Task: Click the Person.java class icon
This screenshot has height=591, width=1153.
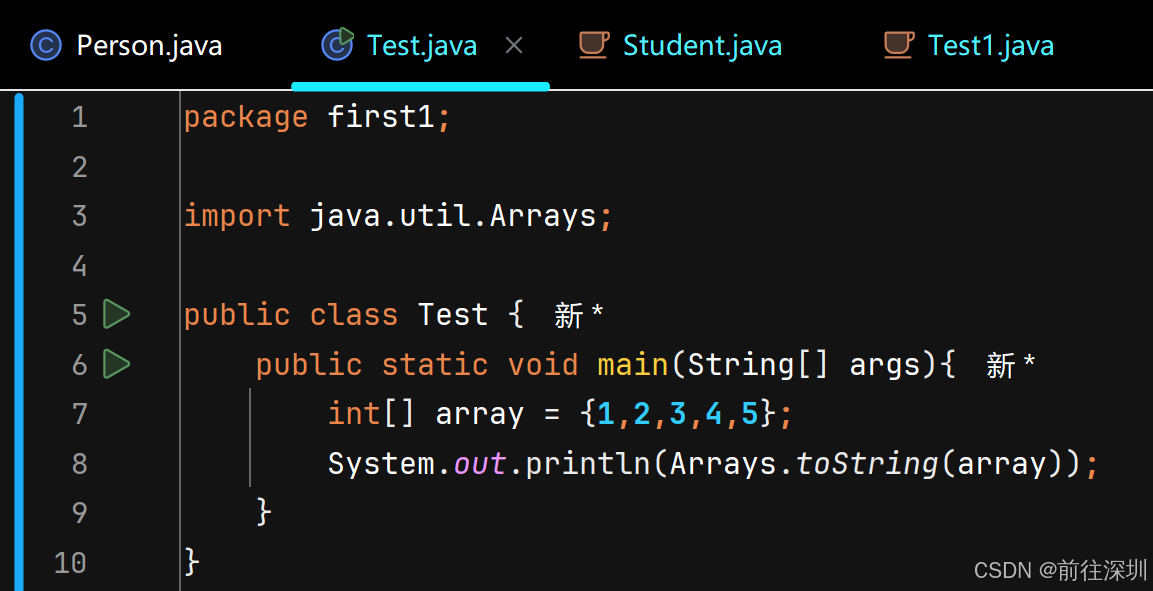Action: coord(46,46)
